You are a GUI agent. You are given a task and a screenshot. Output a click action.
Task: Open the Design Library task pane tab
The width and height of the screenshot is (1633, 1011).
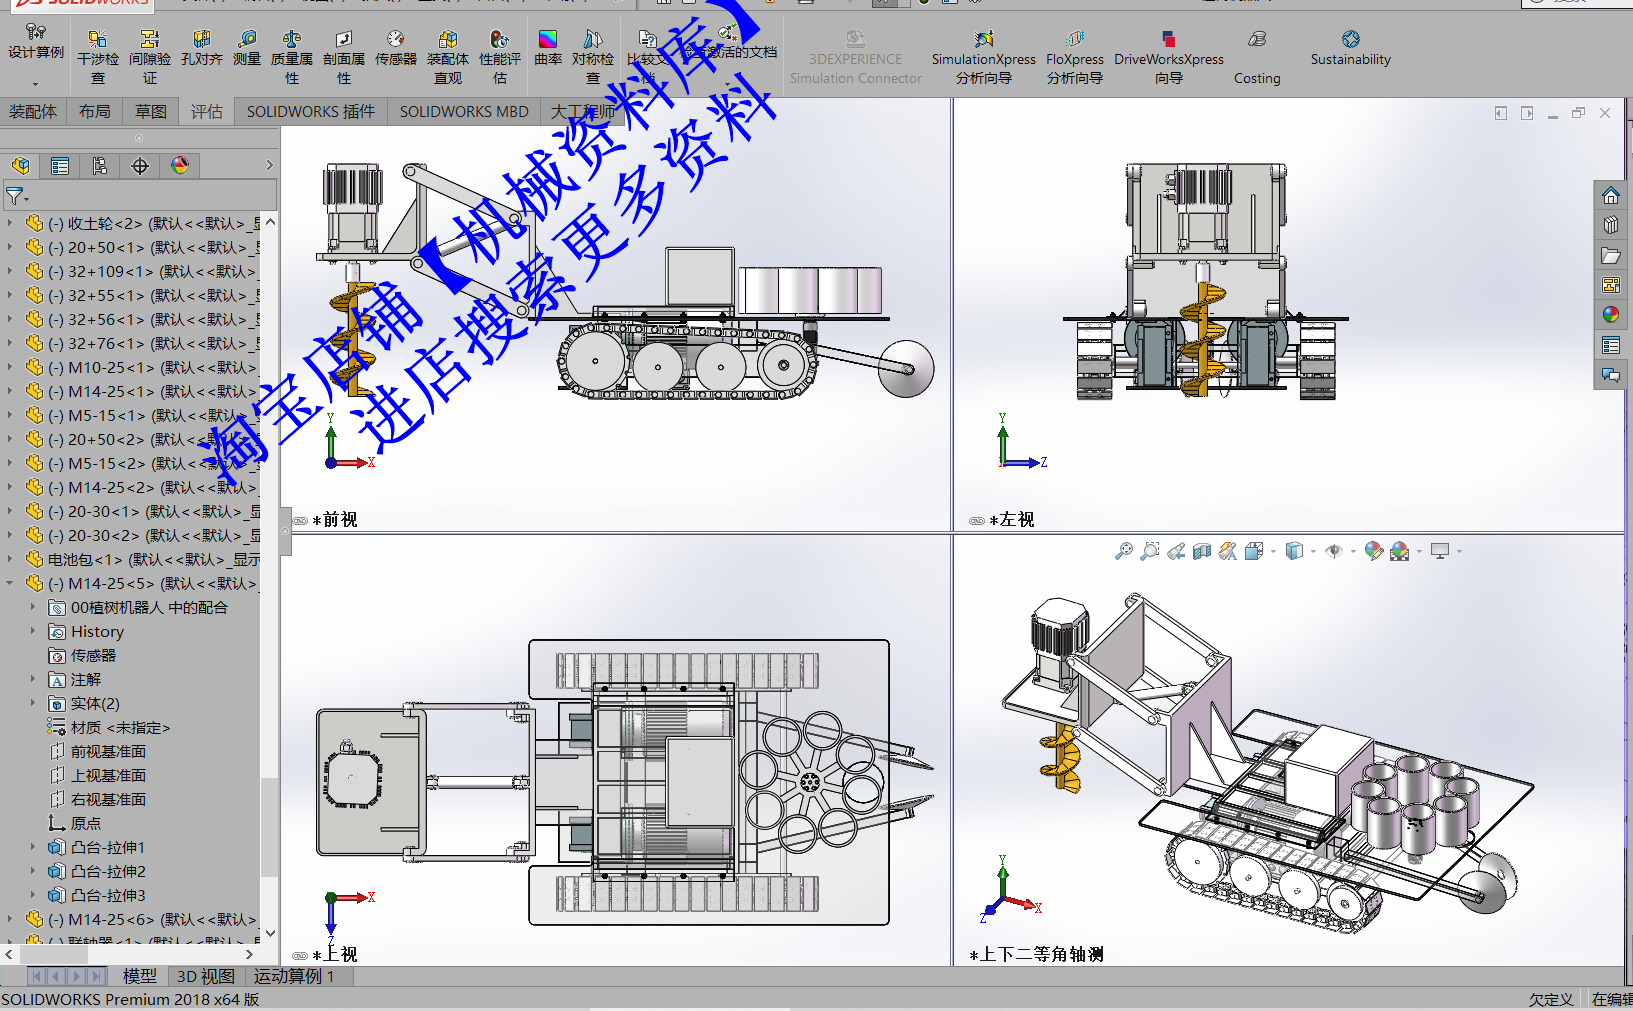coord(1610,225)
